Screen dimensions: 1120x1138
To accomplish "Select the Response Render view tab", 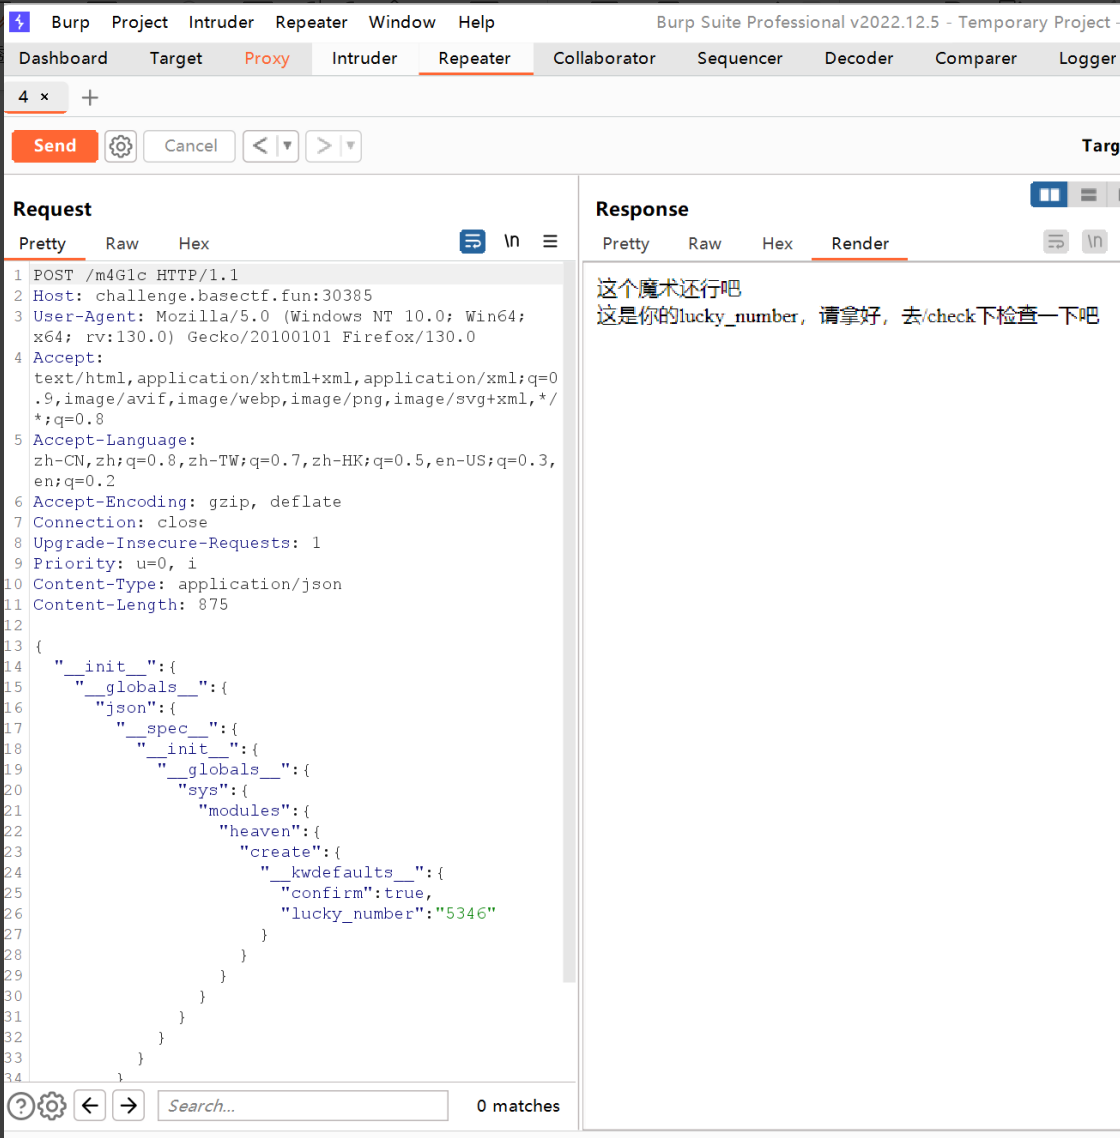I will tap(860, 244).
